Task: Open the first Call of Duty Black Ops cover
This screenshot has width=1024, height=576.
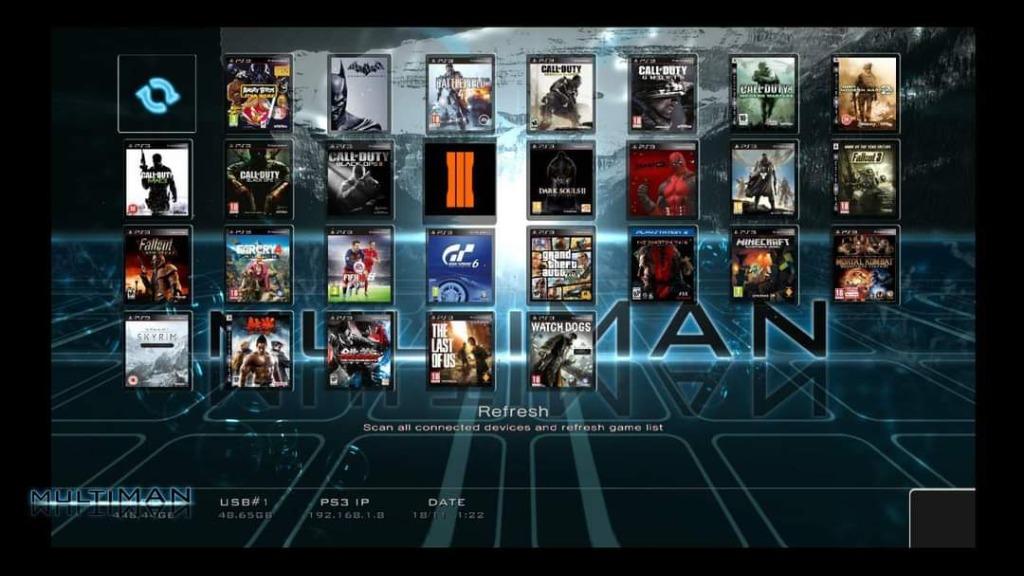Action: tap(259, 180)
